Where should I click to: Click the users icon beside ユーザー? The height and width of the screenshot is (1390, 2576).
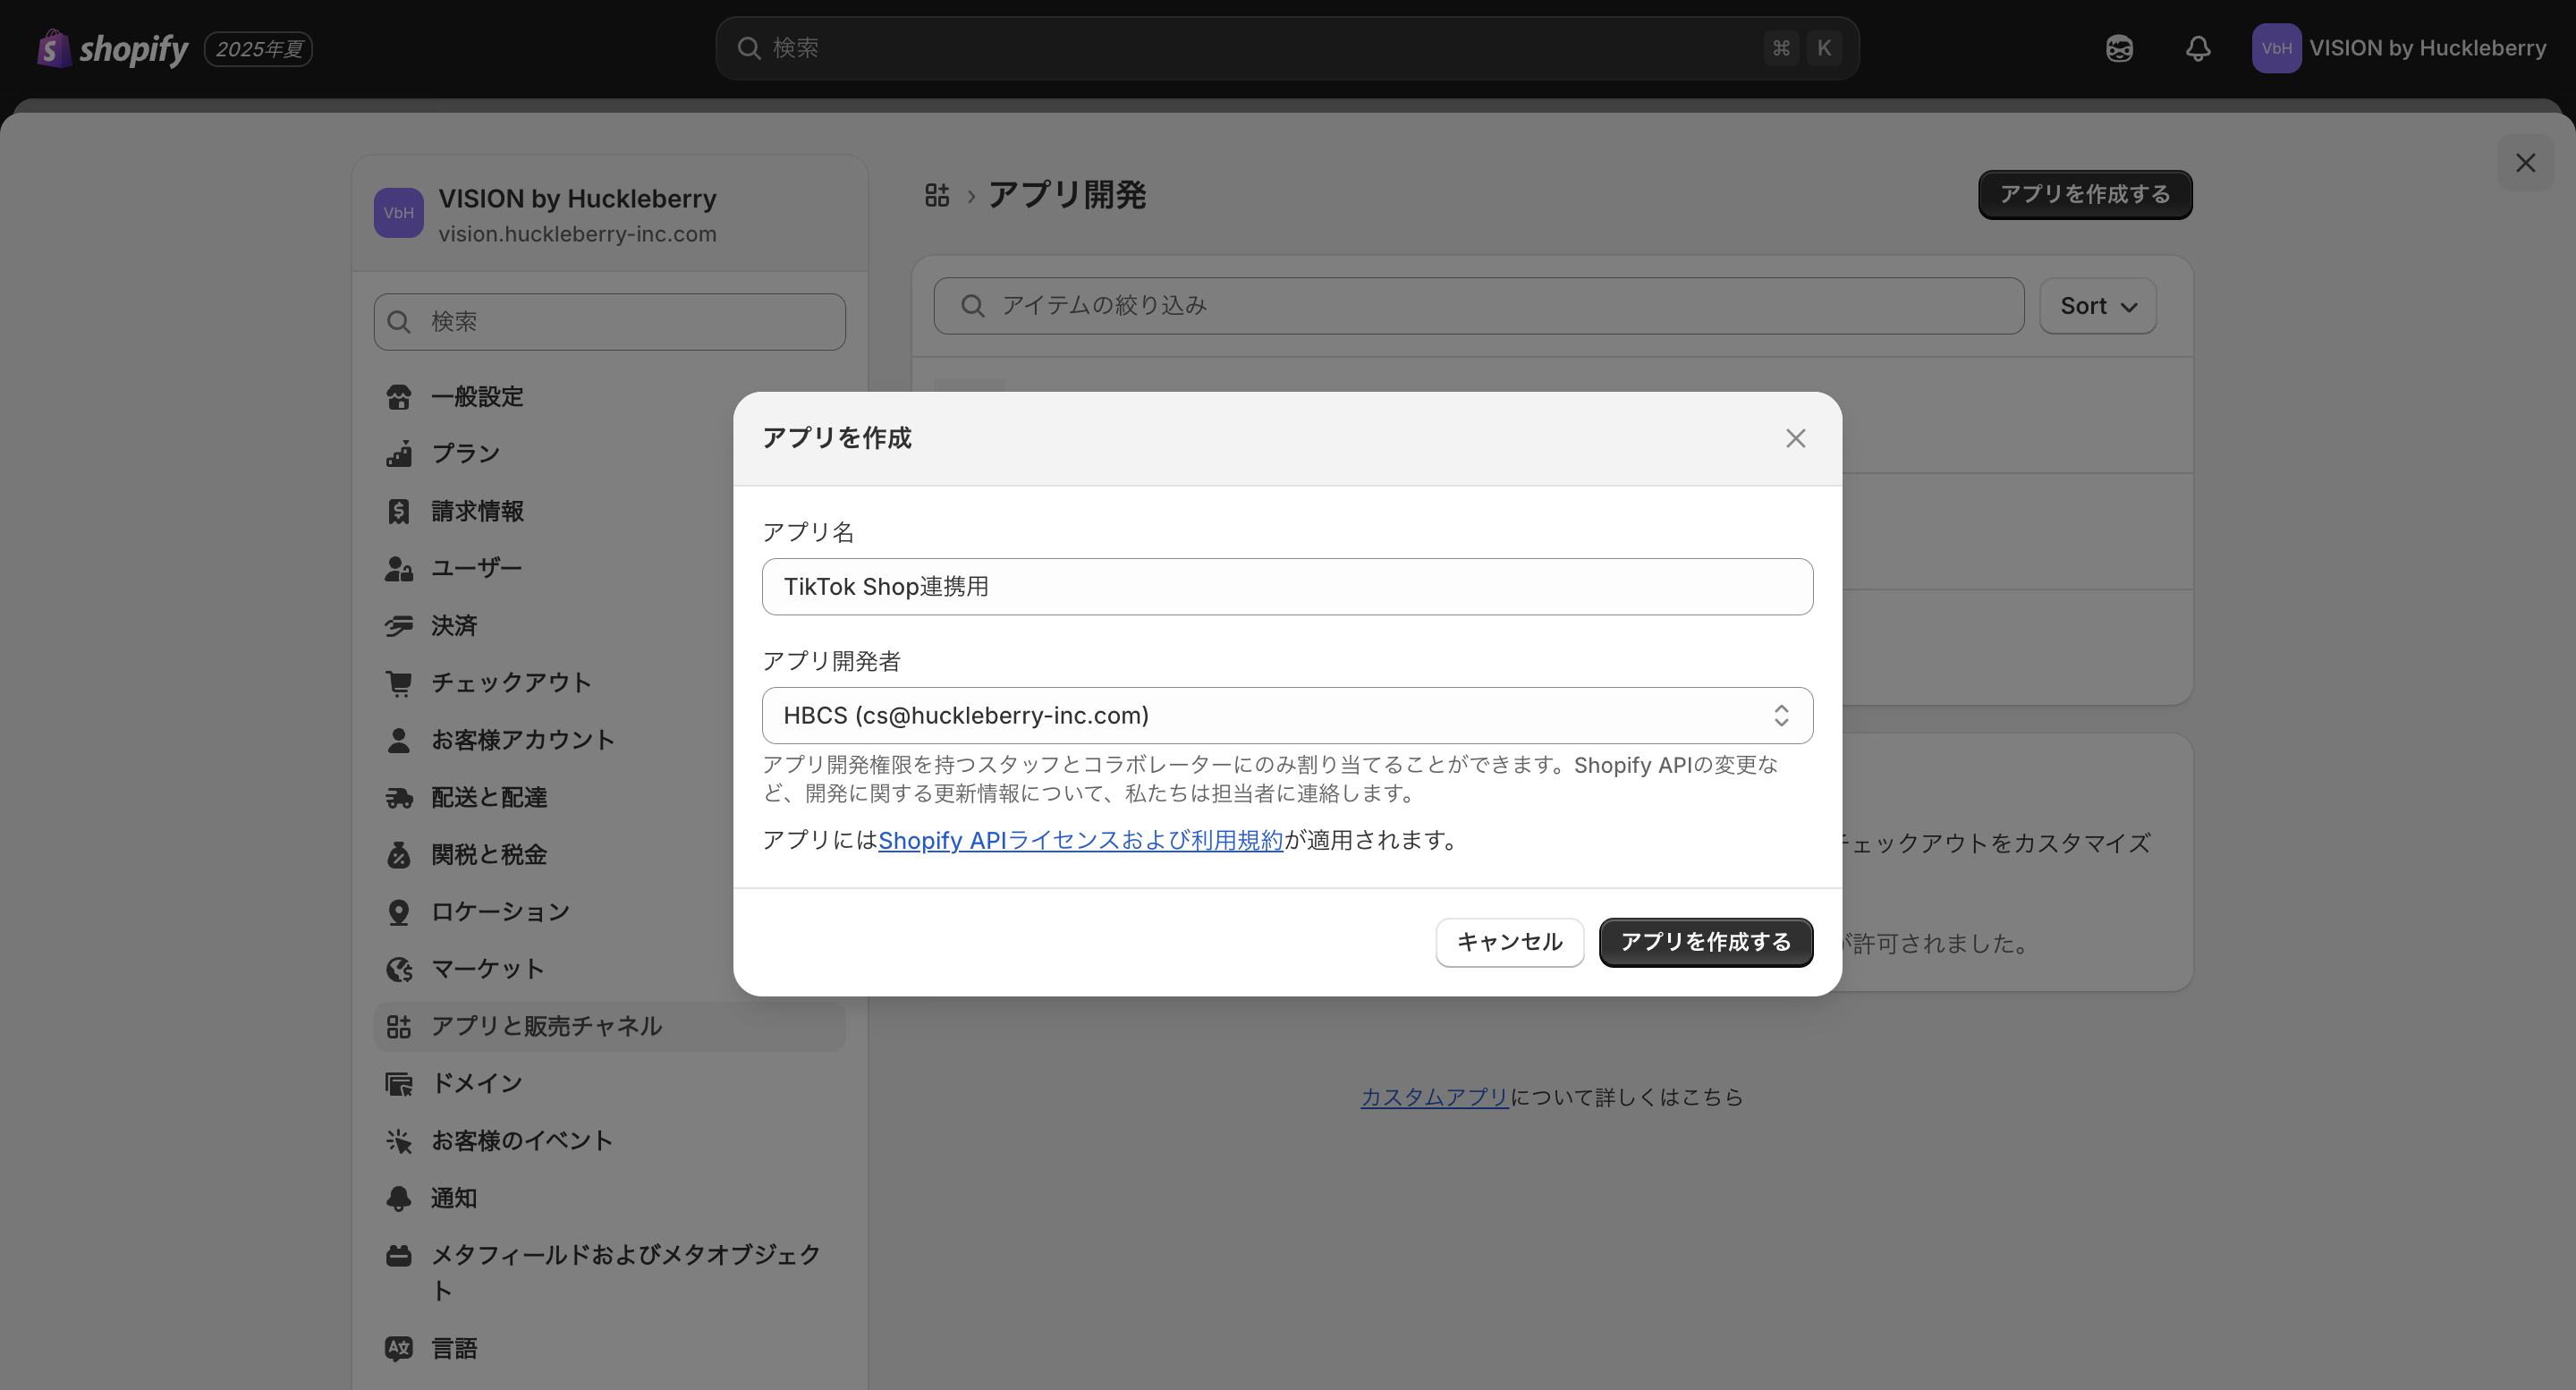pos(399,569)
